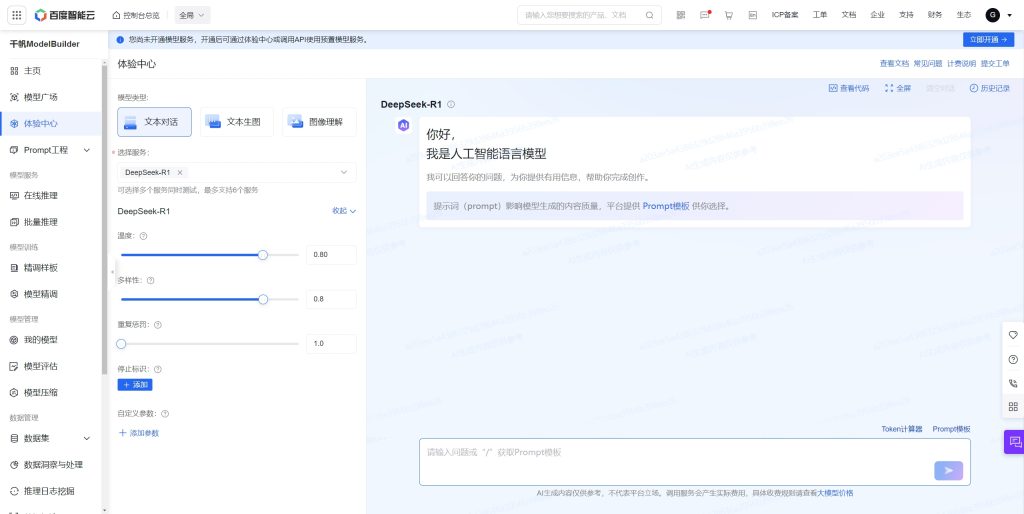The width and height of the screenshot is (1024, 514).
Task: Click the 多样性 help icon
Action: pos(150,280)
